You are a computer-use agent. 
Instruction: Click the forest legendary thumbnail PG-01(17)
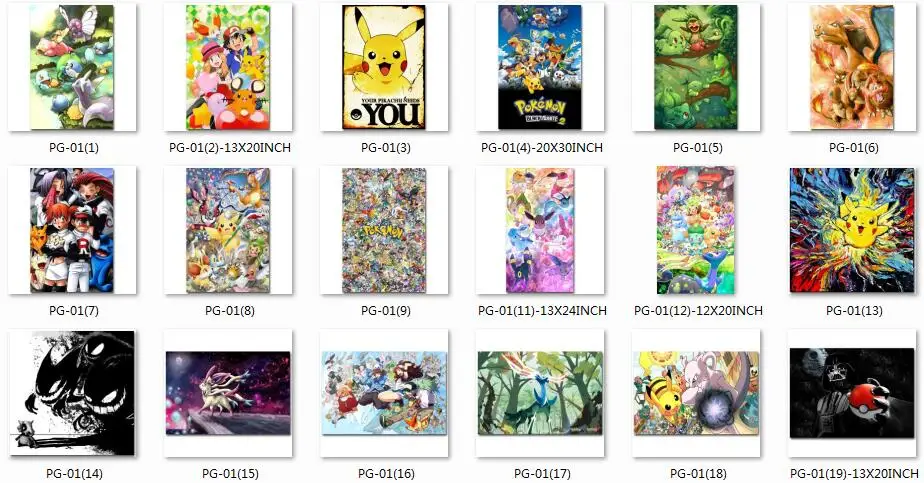point(540,393)
